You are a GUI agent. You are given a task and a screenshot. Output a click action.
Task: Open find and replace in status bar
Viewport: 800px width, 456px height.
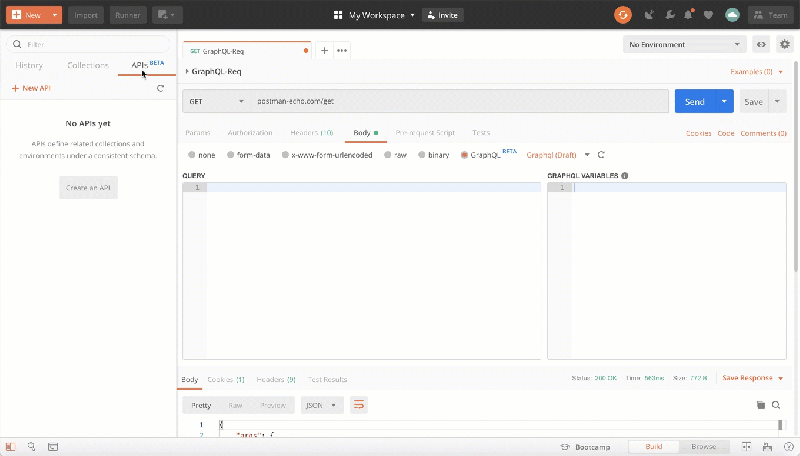tap(31, 446)
